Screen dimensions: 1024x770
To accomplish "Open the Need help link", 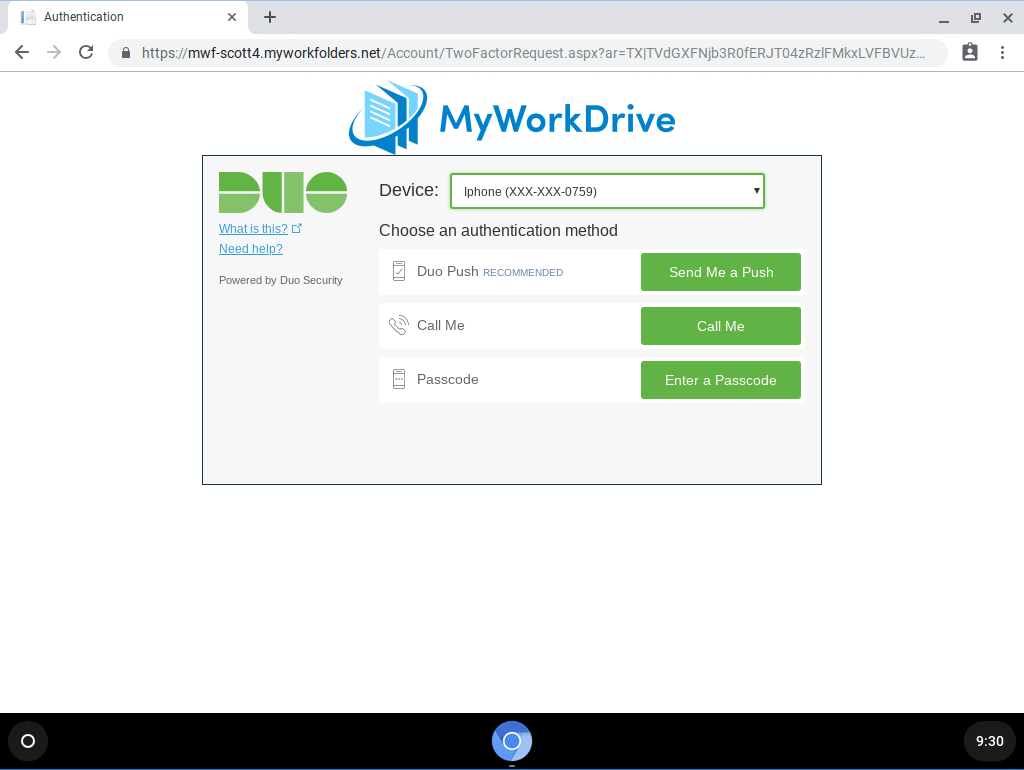I will pos(250,248).
